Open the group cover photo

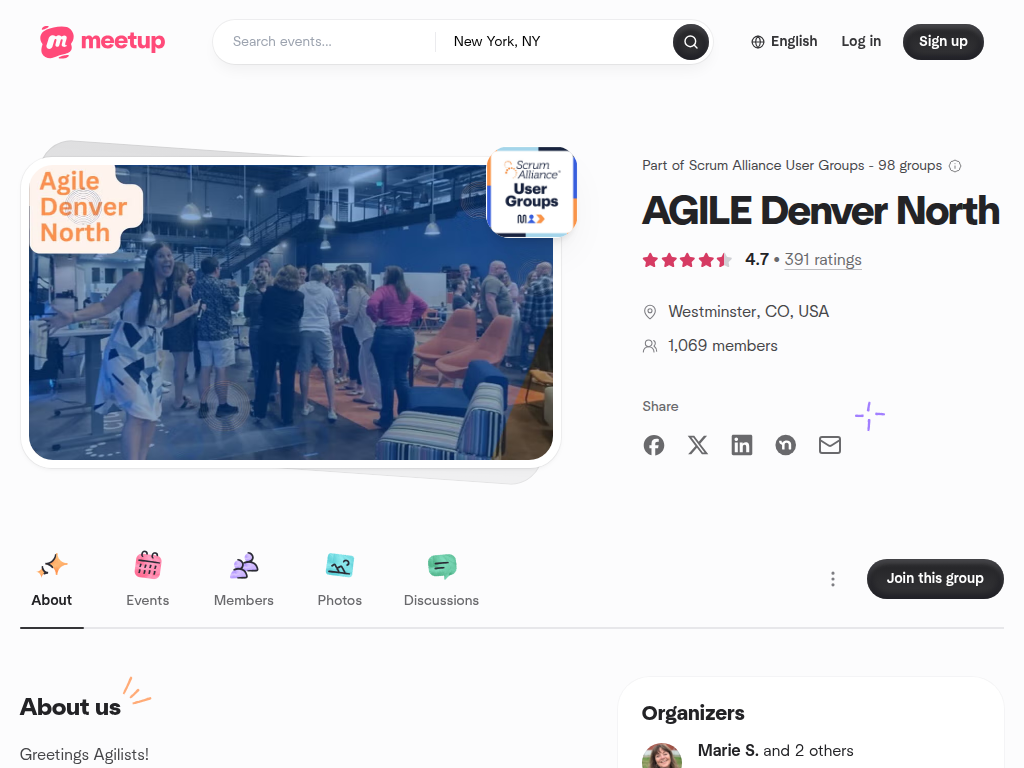(x=291, y=312)
